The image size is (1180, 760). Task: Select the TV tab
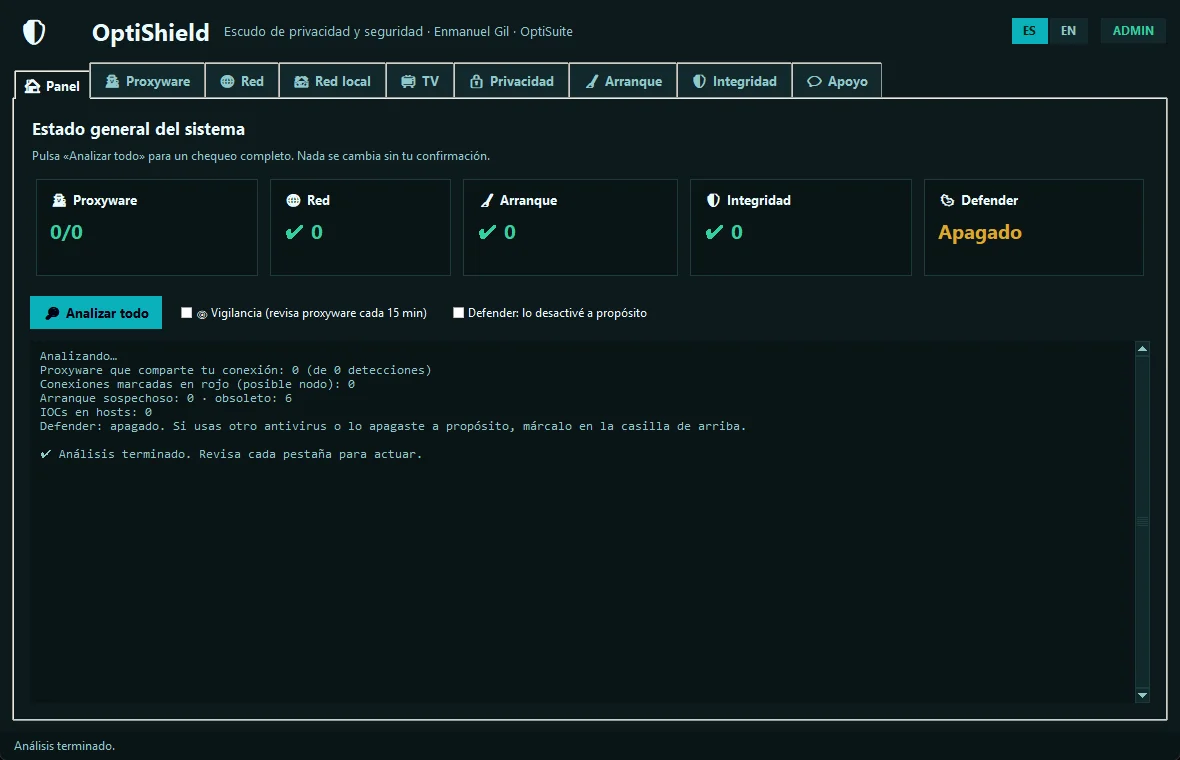420,81
